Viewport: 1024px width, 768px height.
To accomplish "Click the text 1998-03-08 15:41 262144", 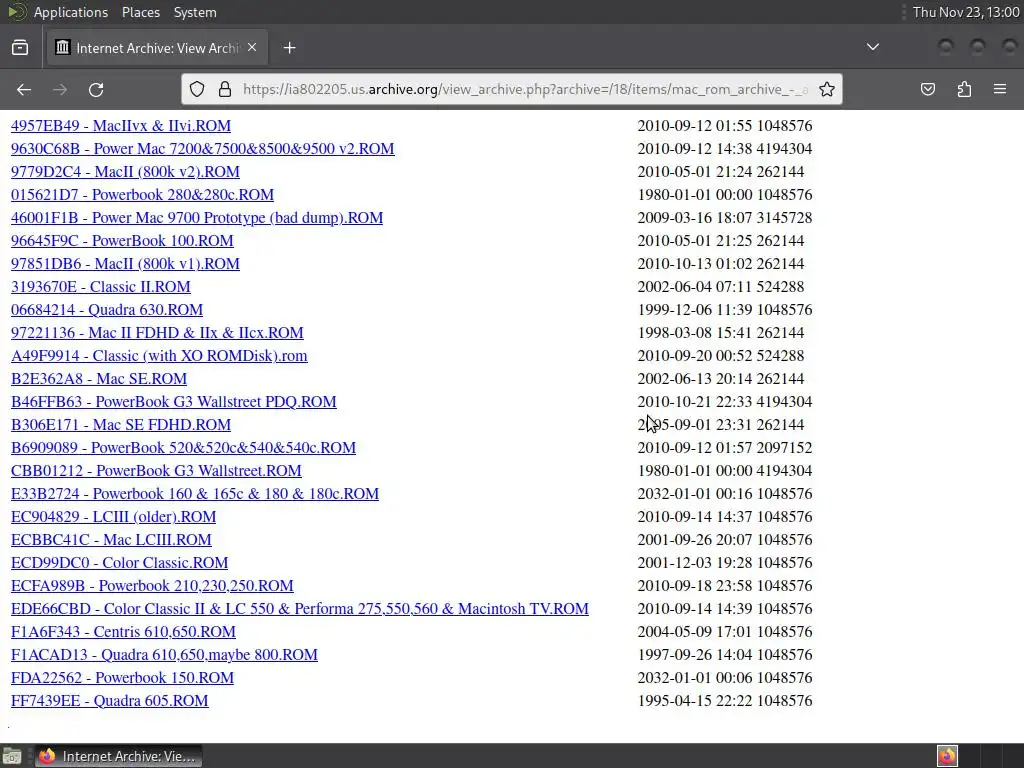I will [721, 332].
